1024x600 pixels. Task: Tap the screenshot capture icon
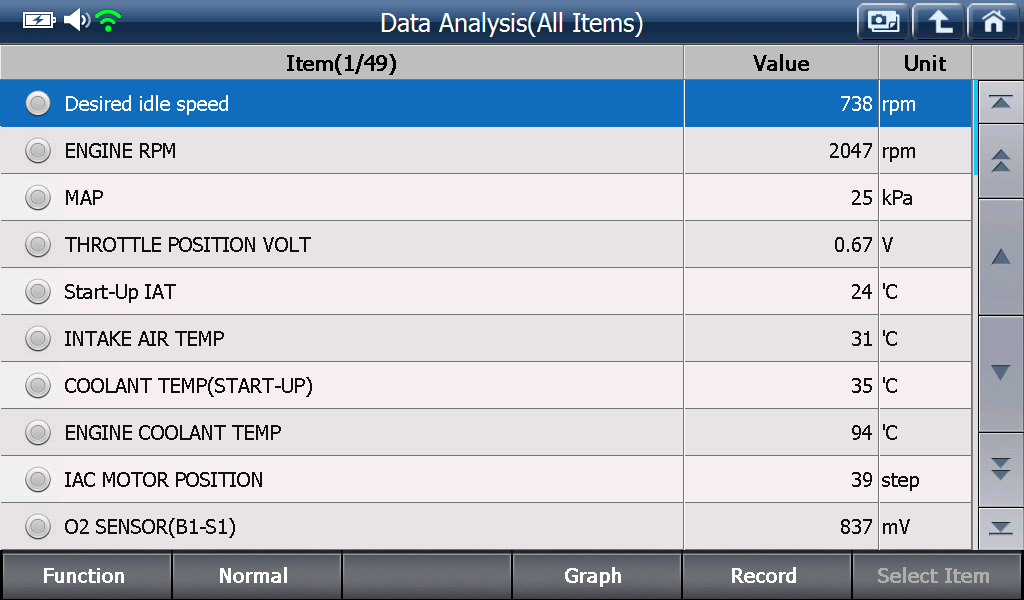[x=883, y=22]
